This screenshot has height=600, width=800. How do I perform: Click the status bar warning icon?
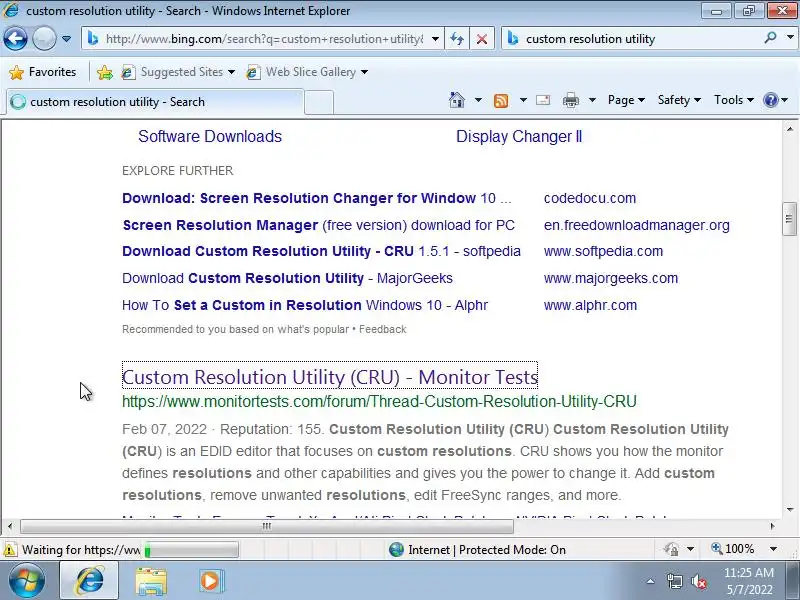click(x=9, y=549)
